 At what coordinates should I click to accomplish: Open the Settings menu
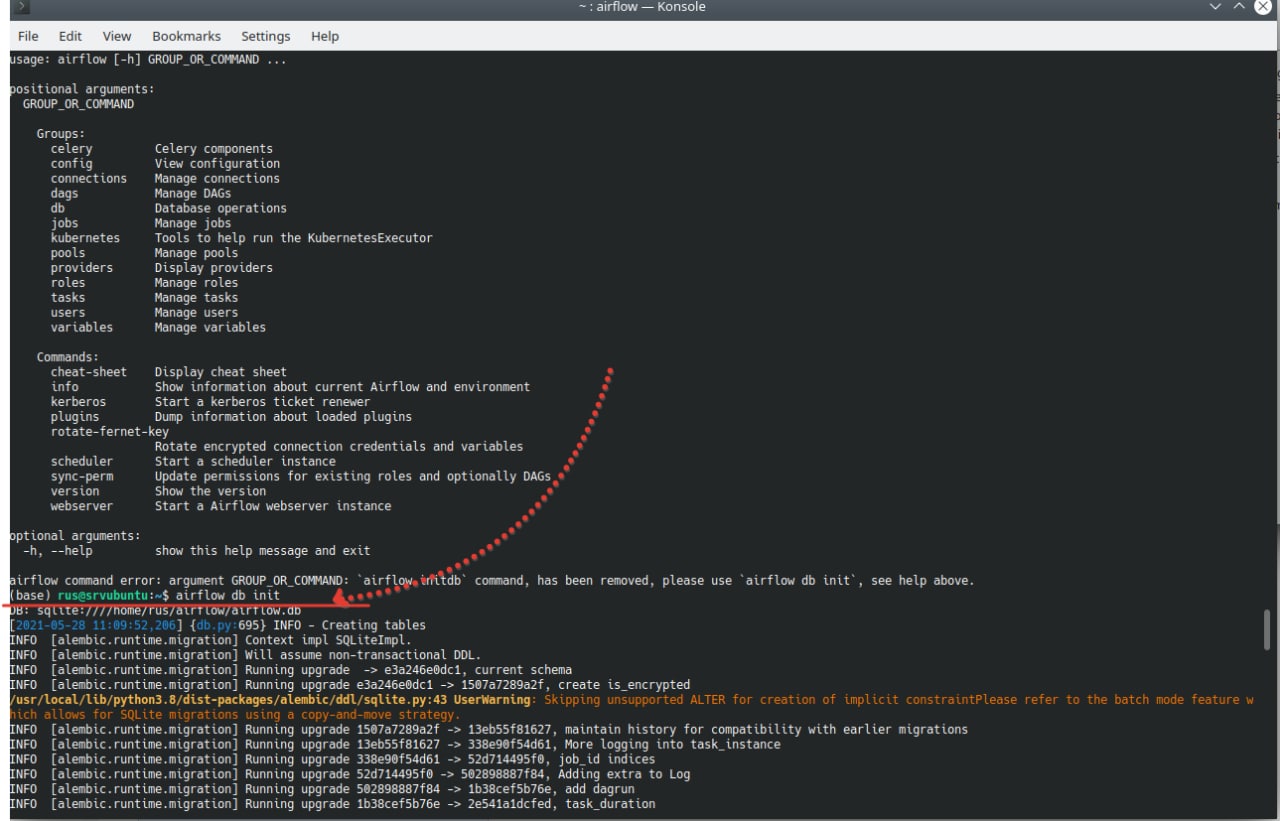coord(265,36)
